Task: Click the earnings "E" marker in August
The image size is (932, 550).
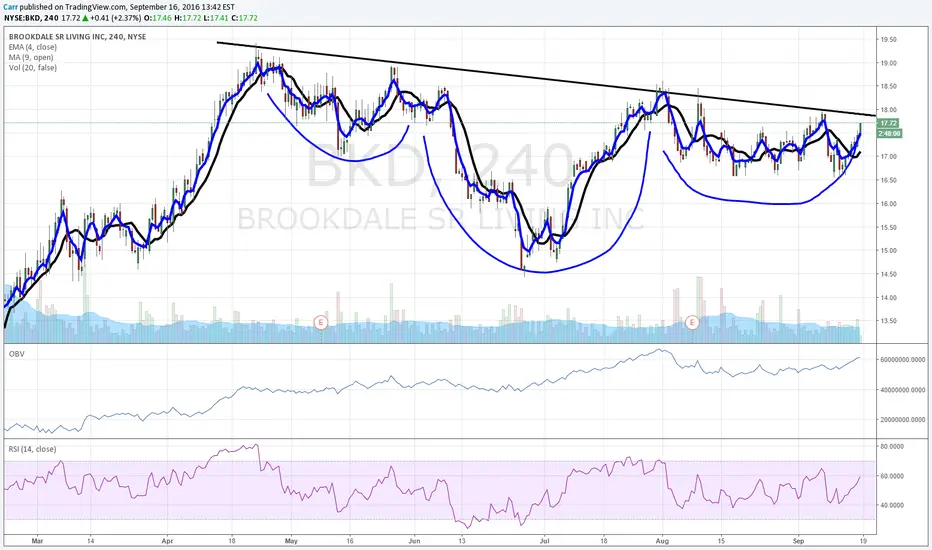Action: coord(692,323)
